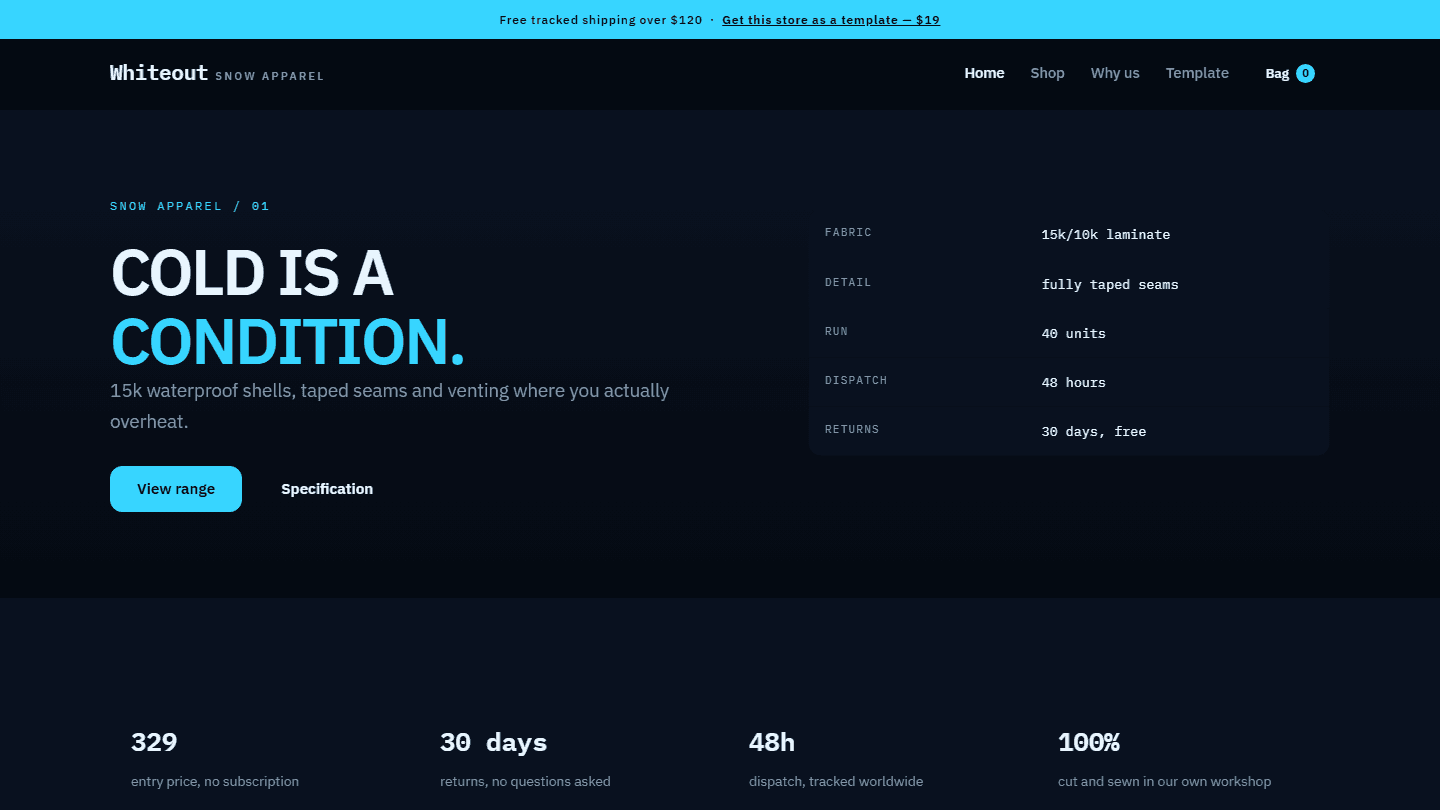This screenshot has height=810, width=1440.
Task: Click the '30 days, free' value
Action: pos(1094,432)
